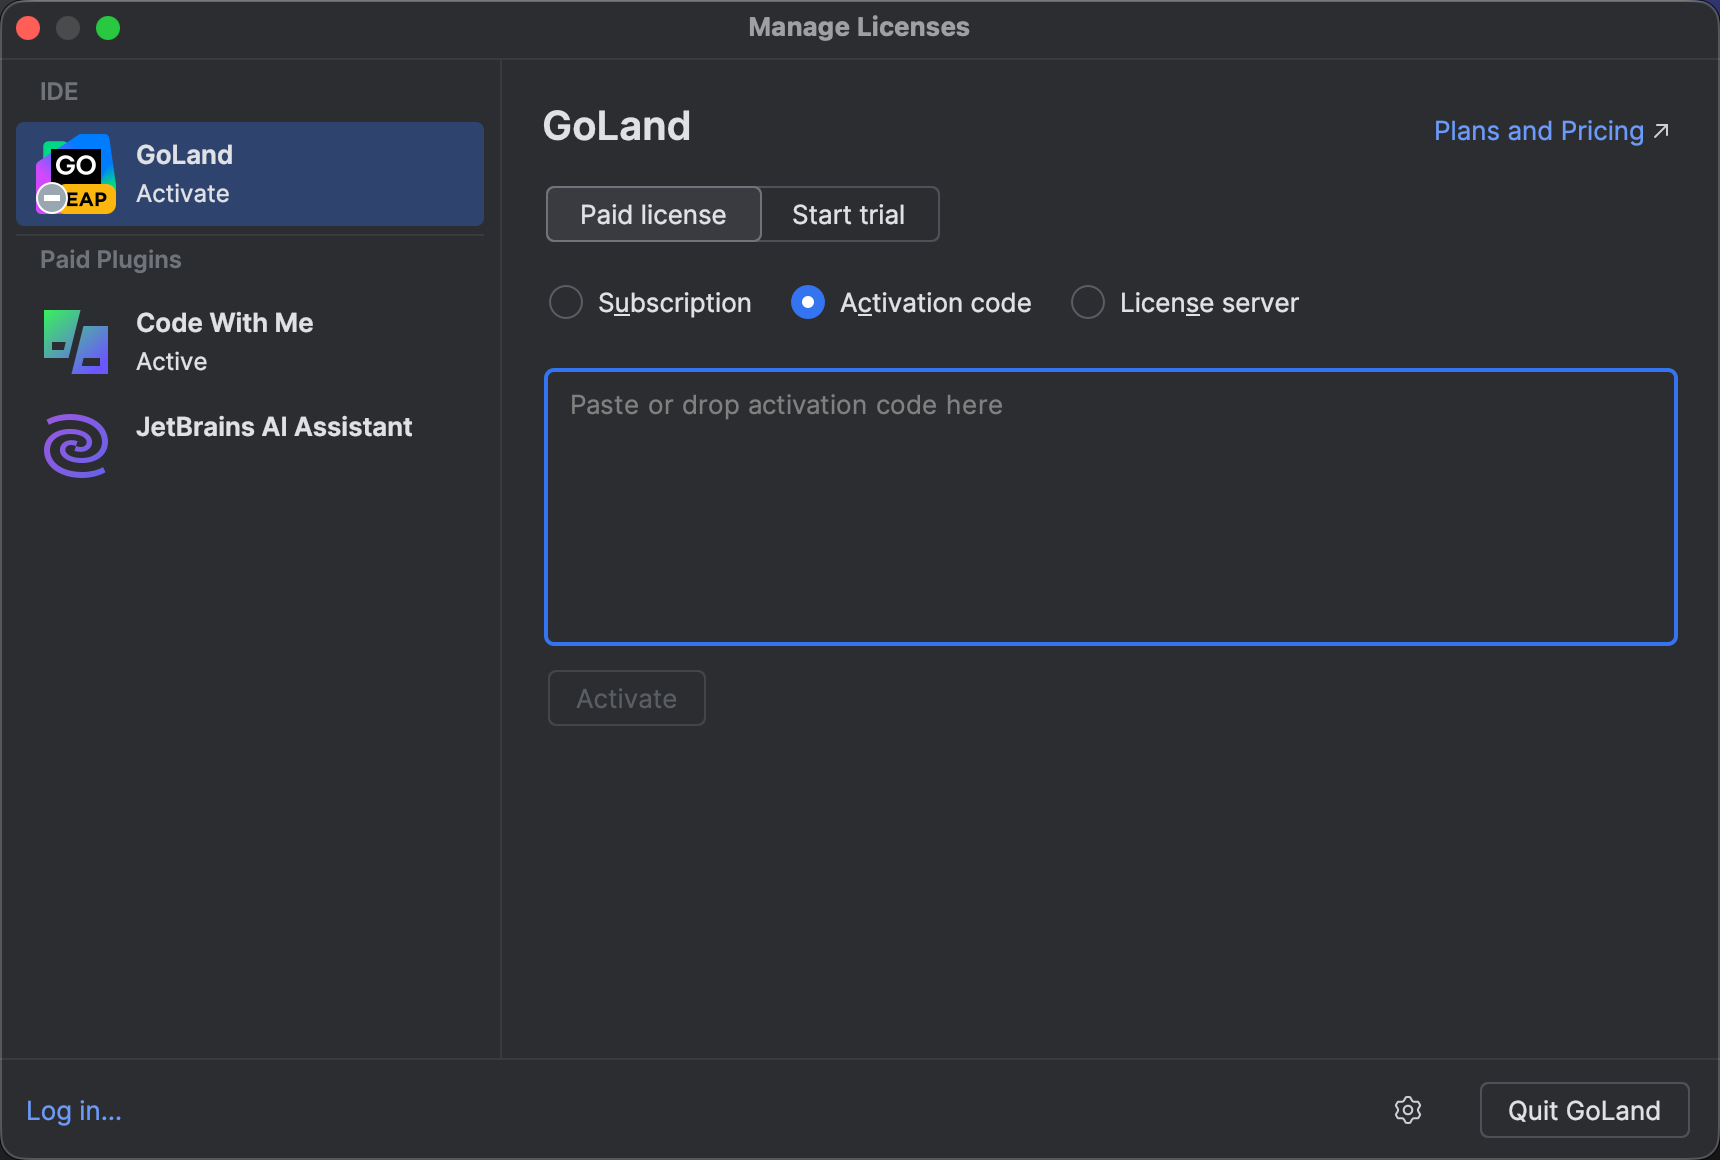This screenshot has width=1720, height=1160.
Task: Open the Log in link
Action: tap(73, 1110)
